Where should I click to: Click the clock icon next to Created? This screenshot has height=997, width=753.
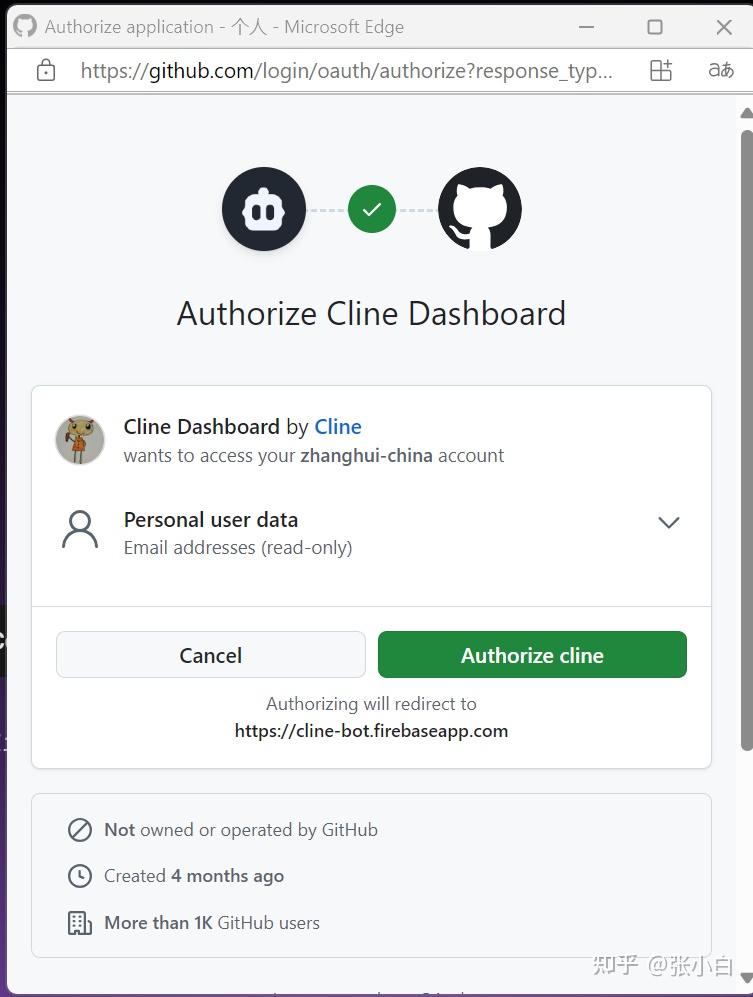pos(79,876)
